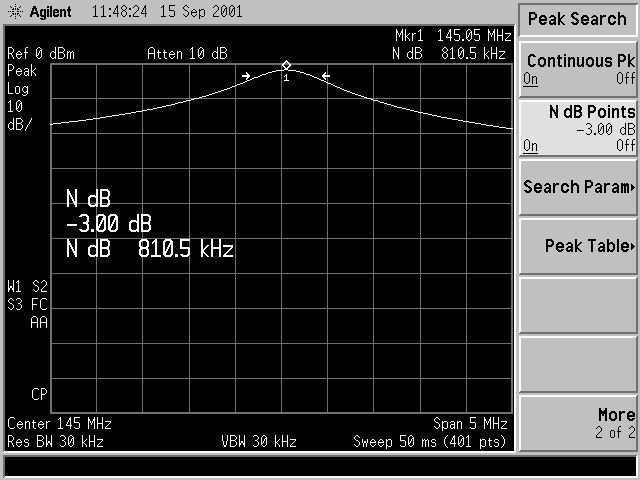
Task: Click the Log scale label
Action: point(18,89)
